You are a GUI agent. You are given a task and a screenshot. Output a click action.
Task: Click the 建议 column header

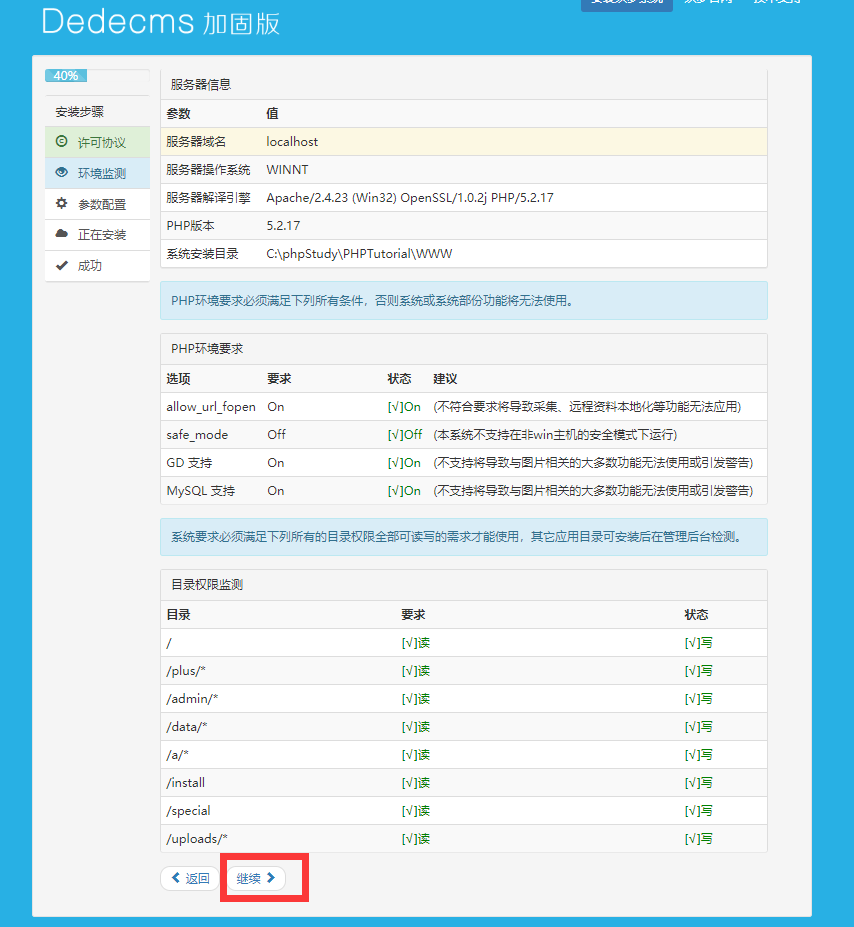click(445, 379)
